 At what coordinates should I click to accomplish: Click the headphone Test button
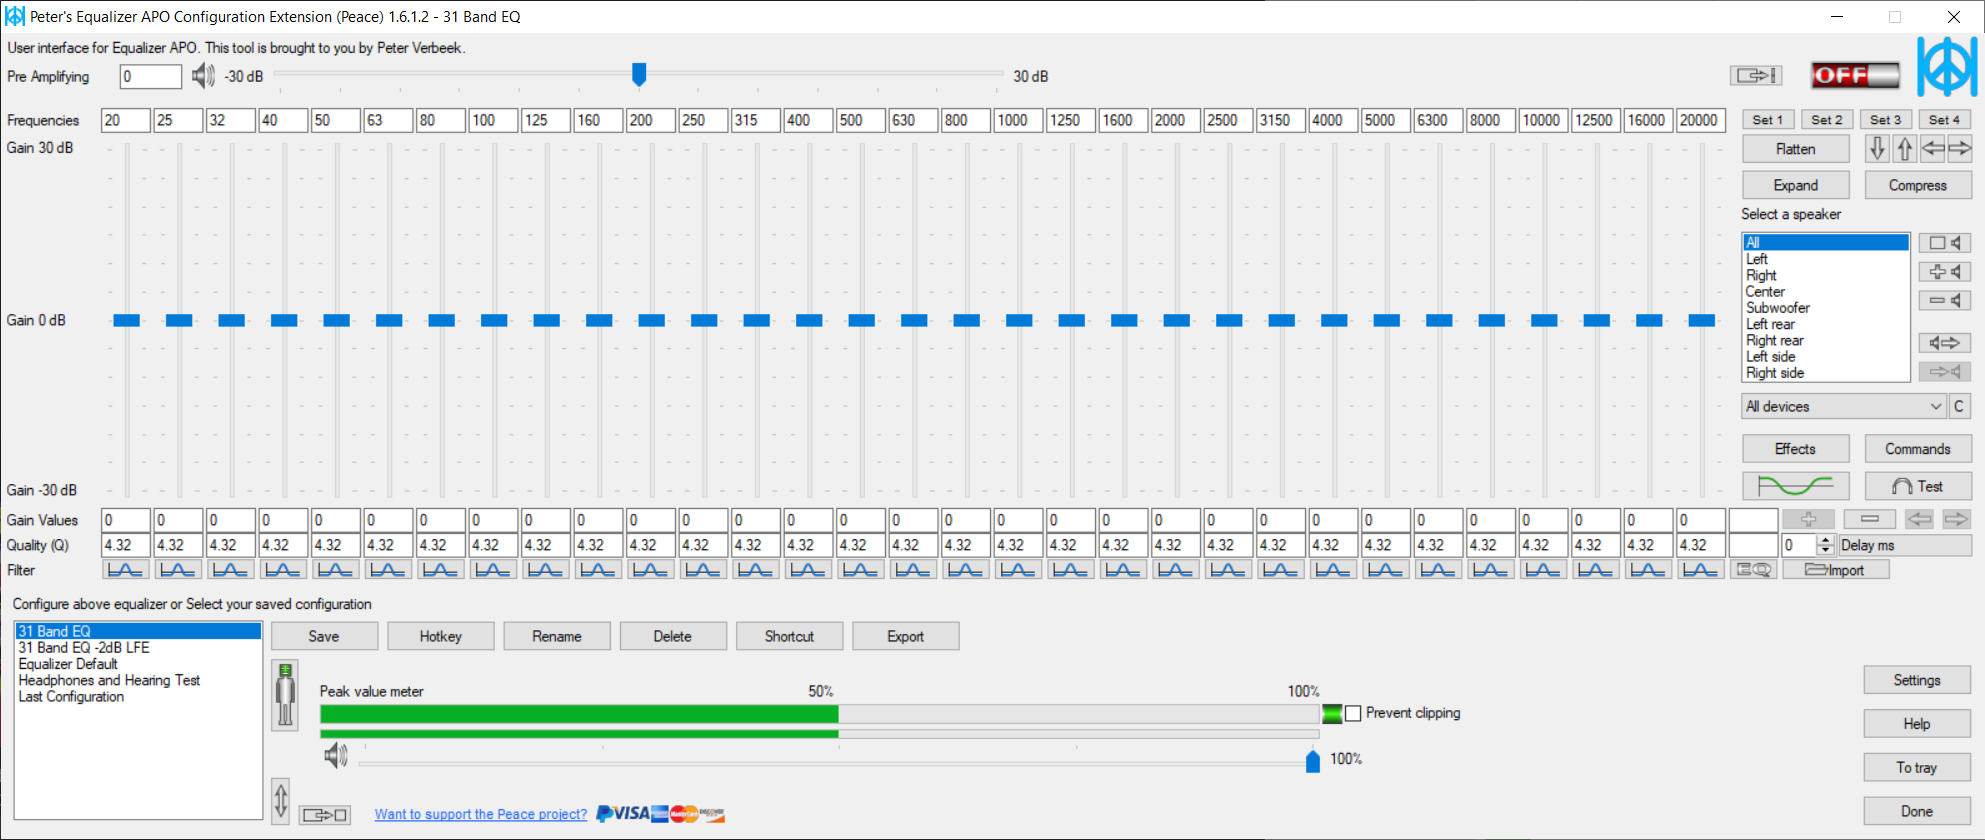(1918, 486)
